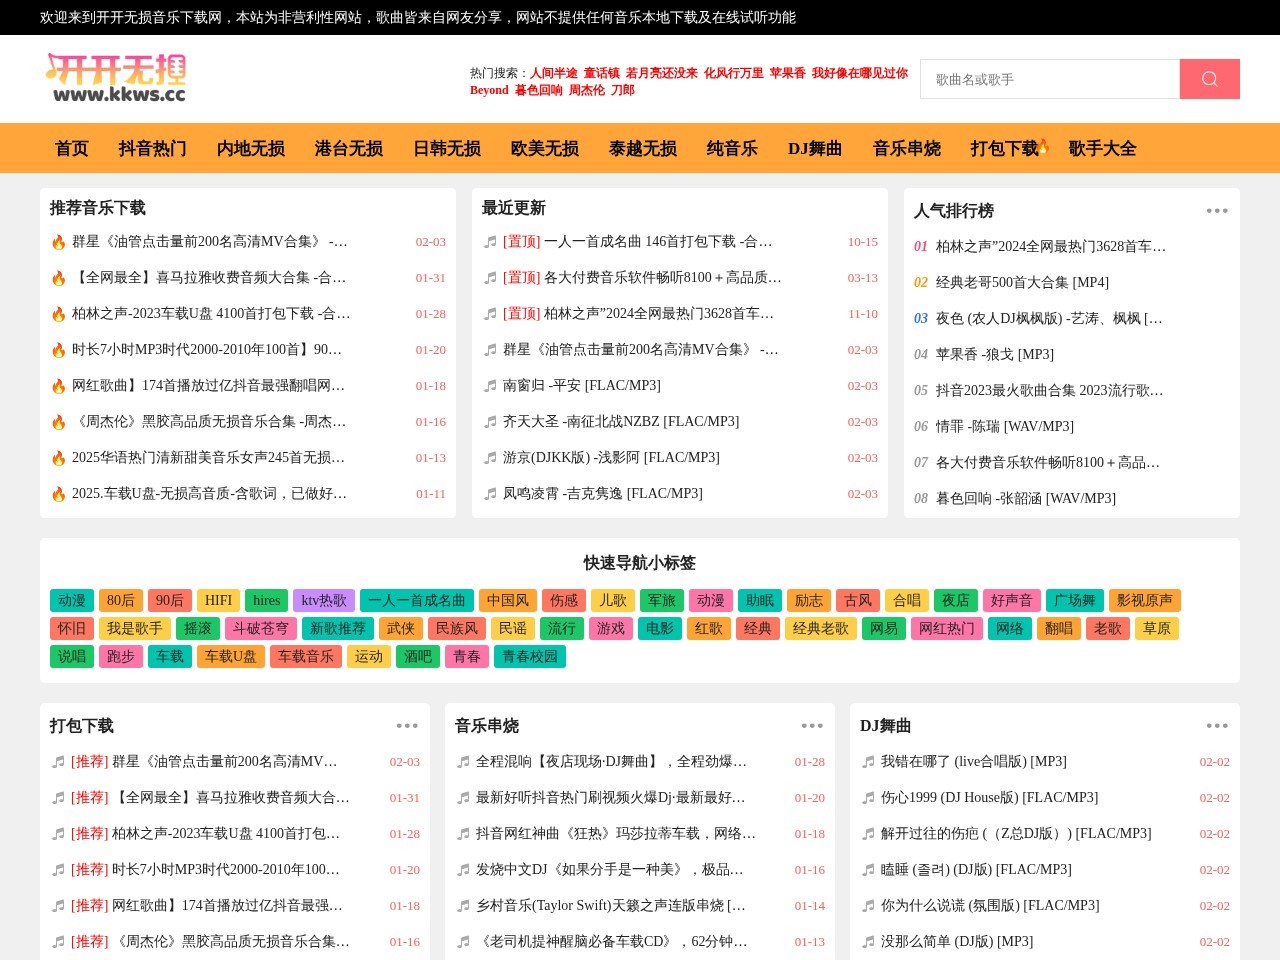Open the 周杰伦 hot search keyword
The height and width of the screenshot is (960, 1280).
click(586, 90)
